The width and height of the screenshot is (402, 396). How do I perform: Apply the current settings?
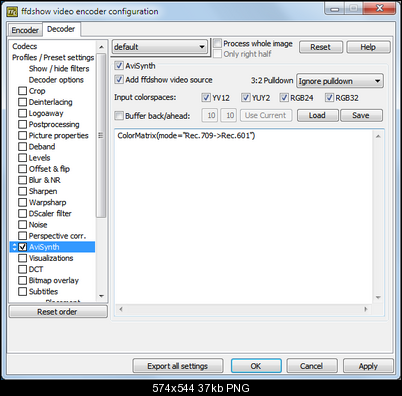[368, 366]
